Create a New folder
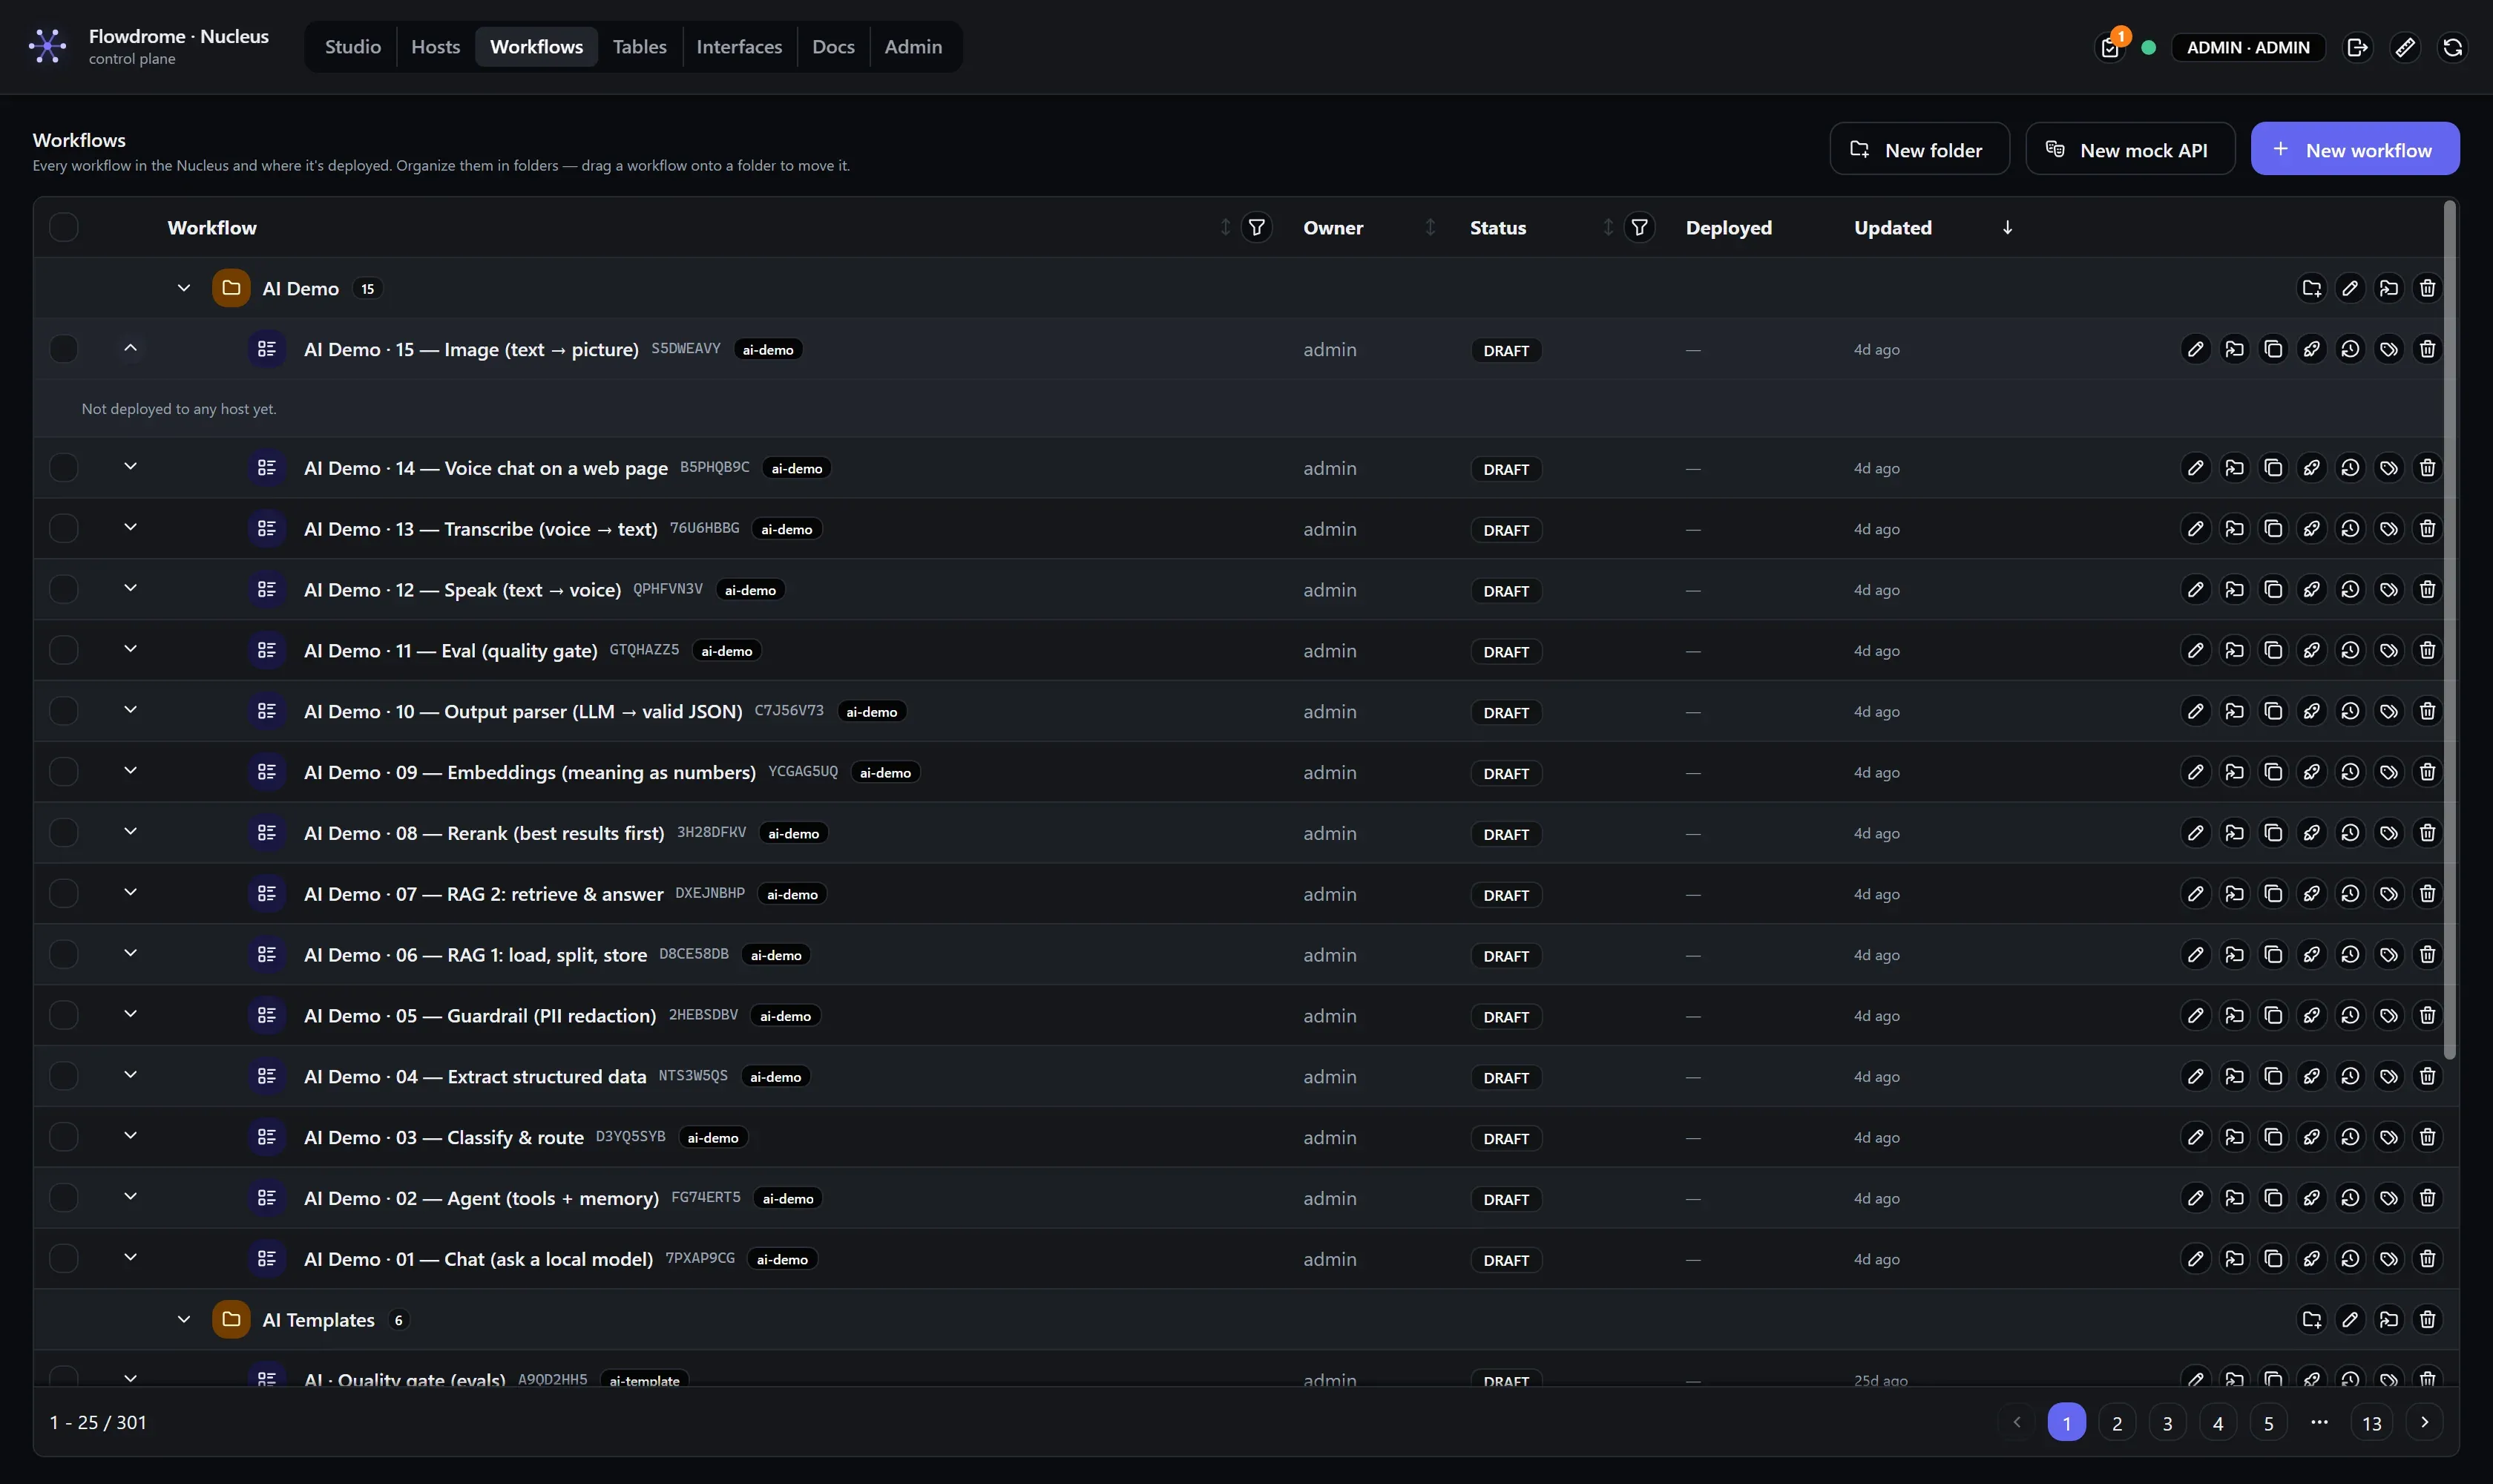The width and height of the screenshot is (2493, 1484). (1919, 149)
